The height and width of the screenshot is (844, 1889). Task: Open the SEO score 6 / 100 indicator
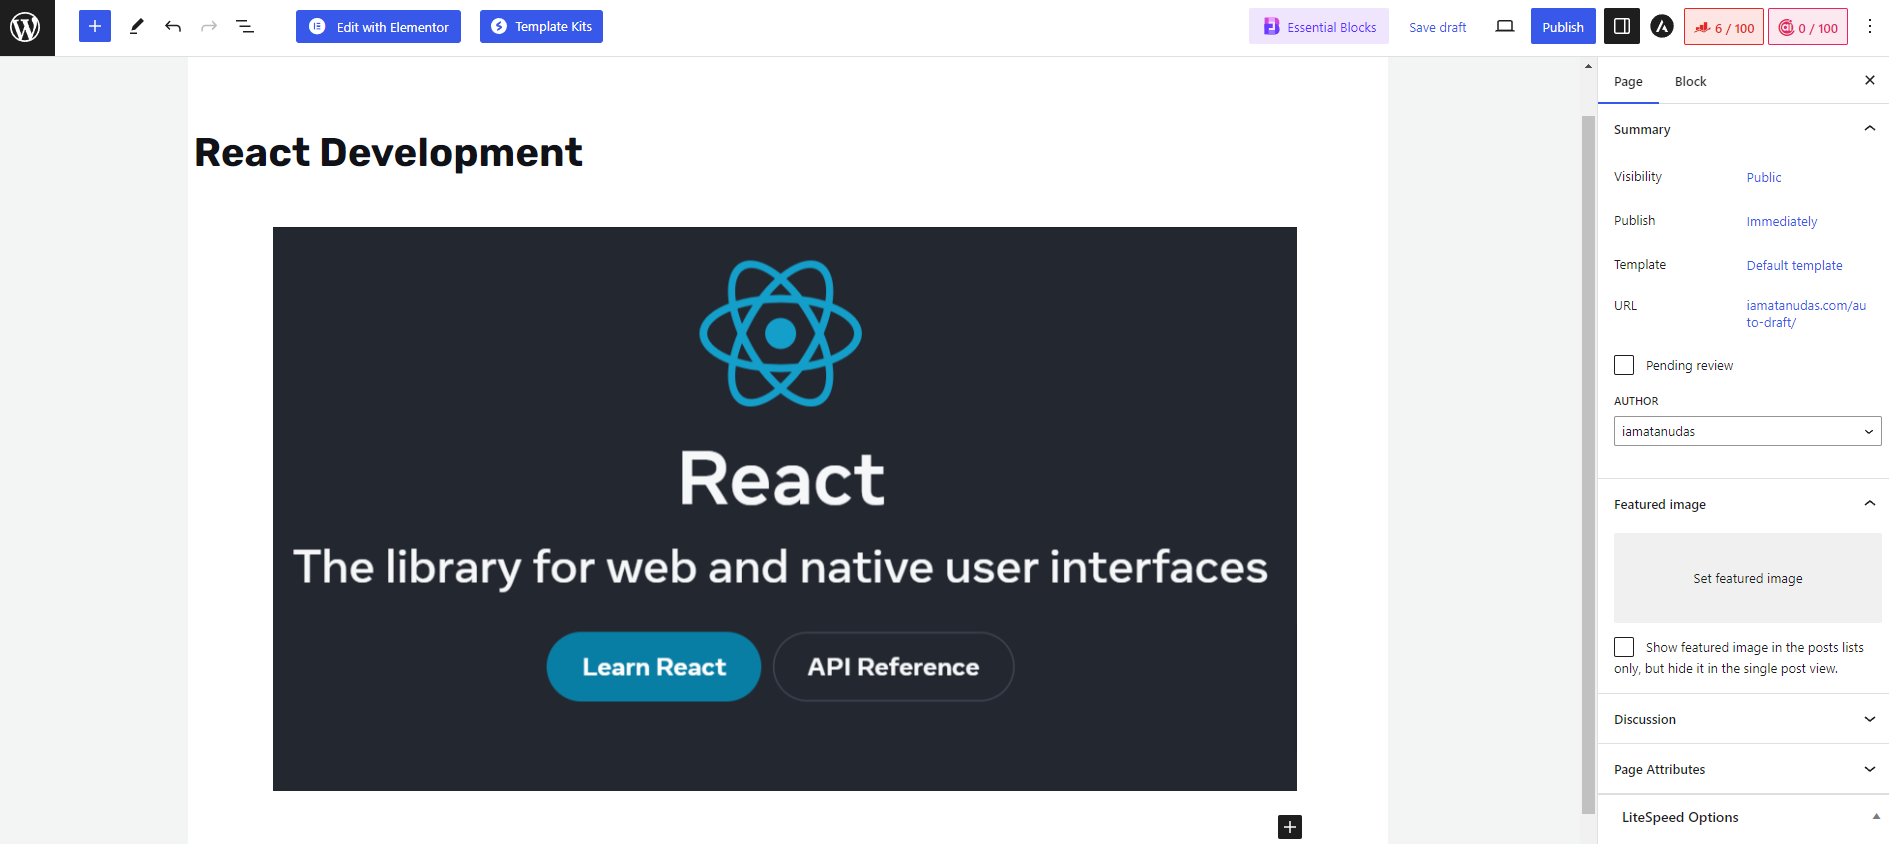[1724, 27]
